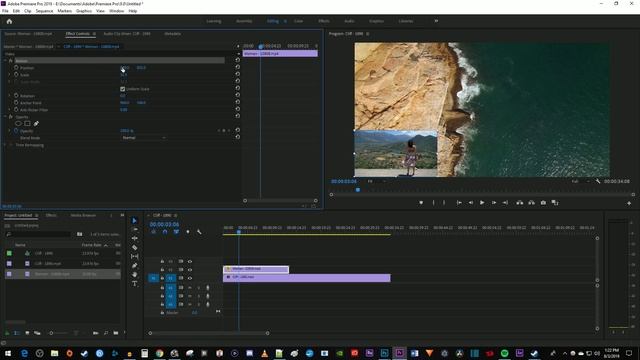Screen dimensions: 640x360
Task: Select the Woman clip on the timeline
Action: point(256,269)
